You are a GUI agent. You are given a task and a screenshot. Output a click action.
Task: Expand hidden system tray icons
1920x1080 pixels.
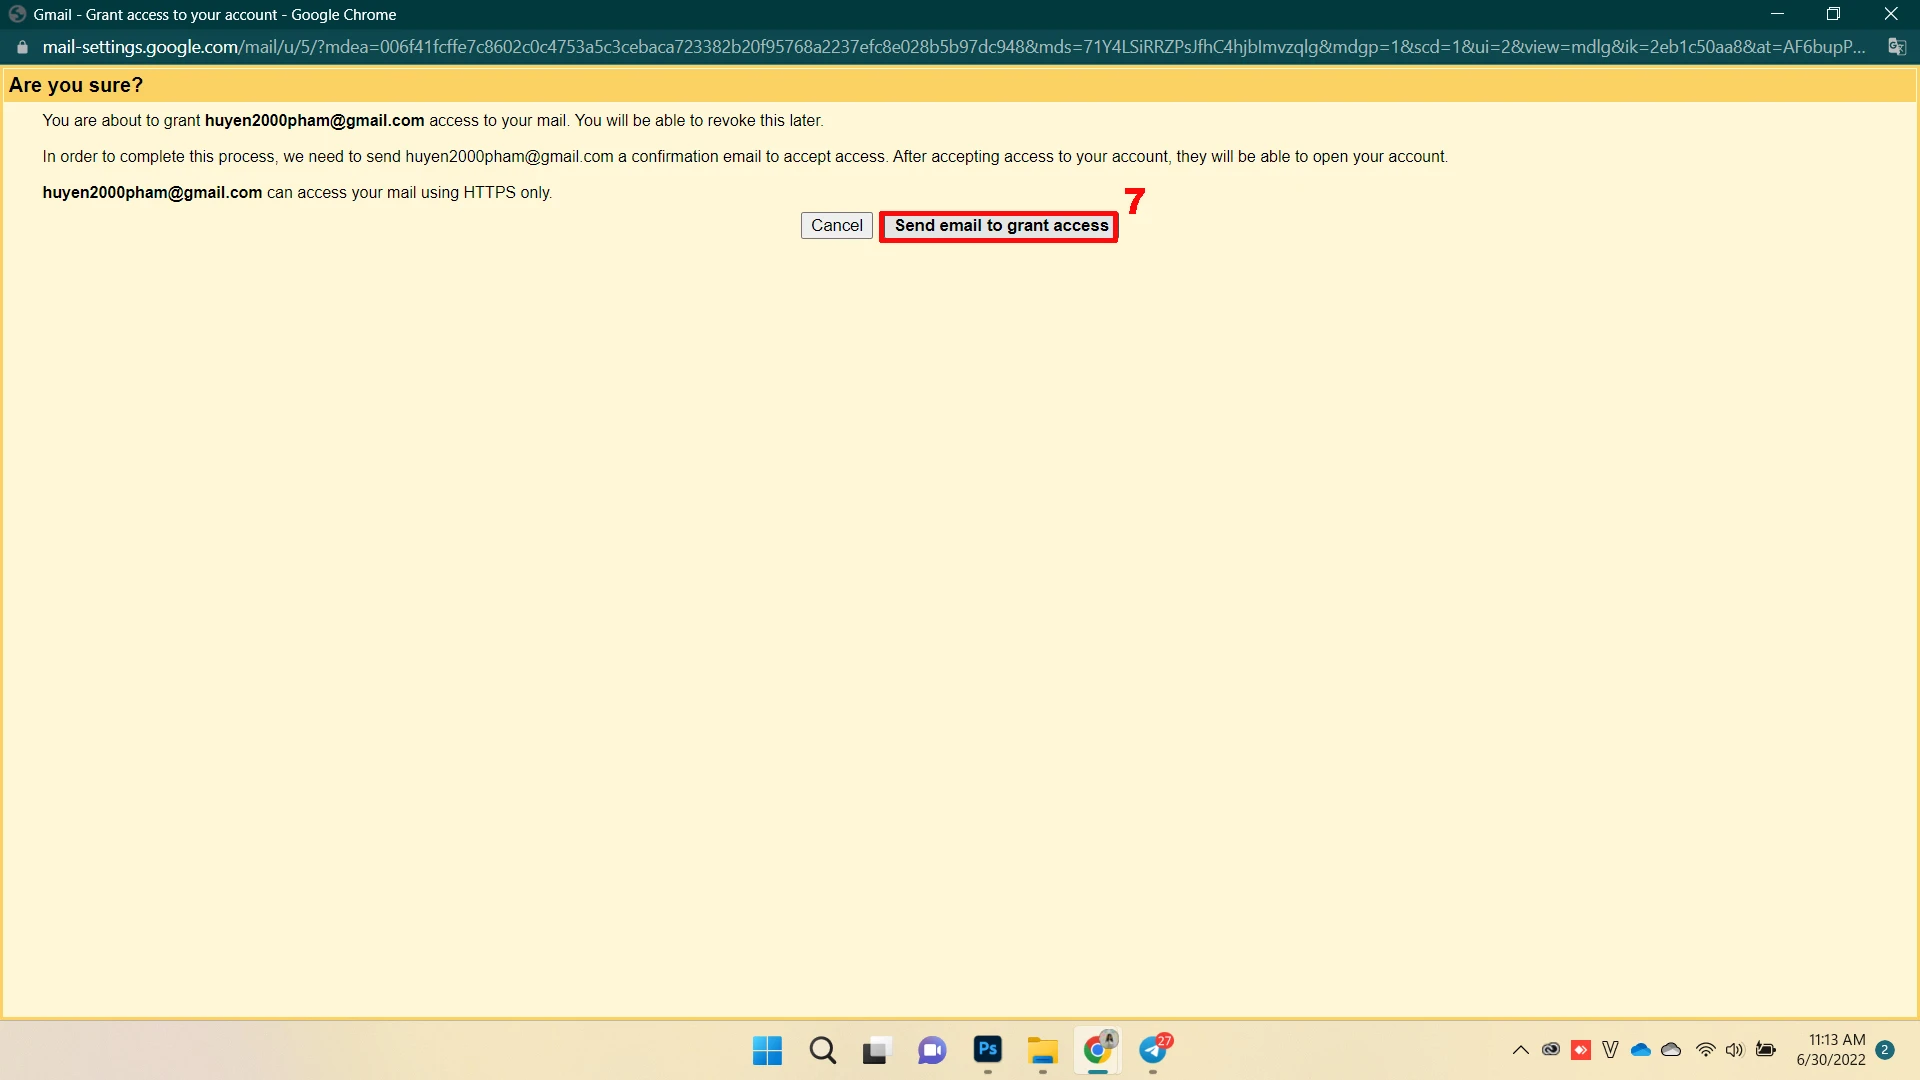pyautogui.click(x=1521, y=1050)
